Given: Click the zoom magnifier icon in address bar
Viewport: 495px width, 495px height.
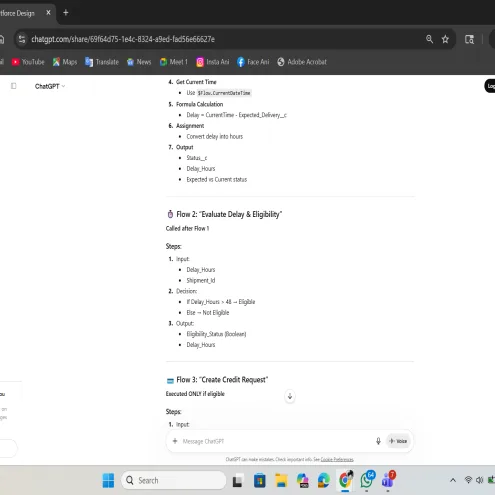Looking at the screenshot, I should [x=429, y=39].
